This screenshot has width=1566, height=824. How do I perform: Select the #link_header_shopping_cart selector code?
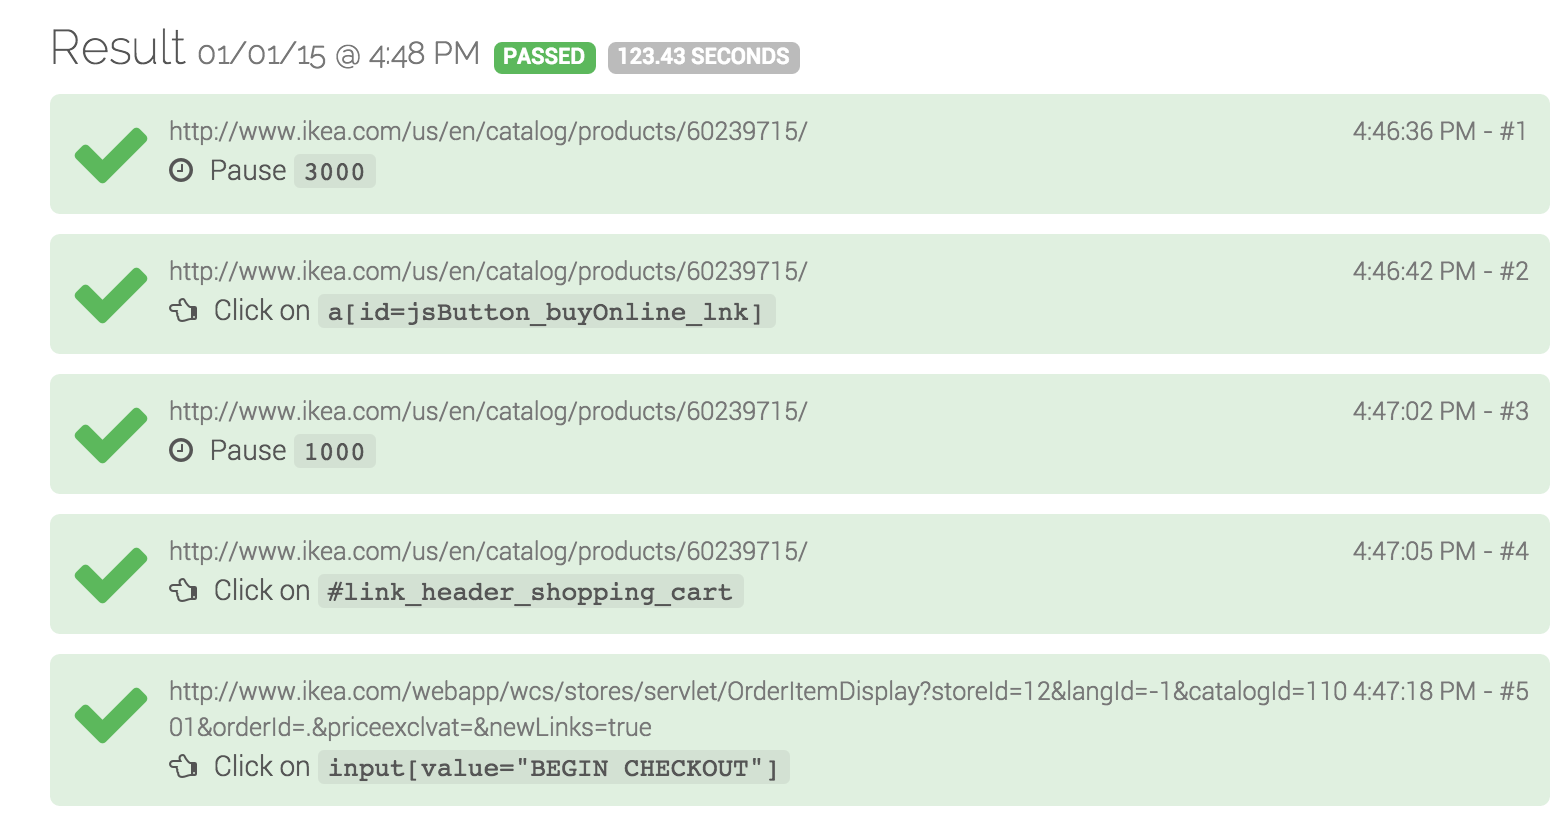click(530, 591)
